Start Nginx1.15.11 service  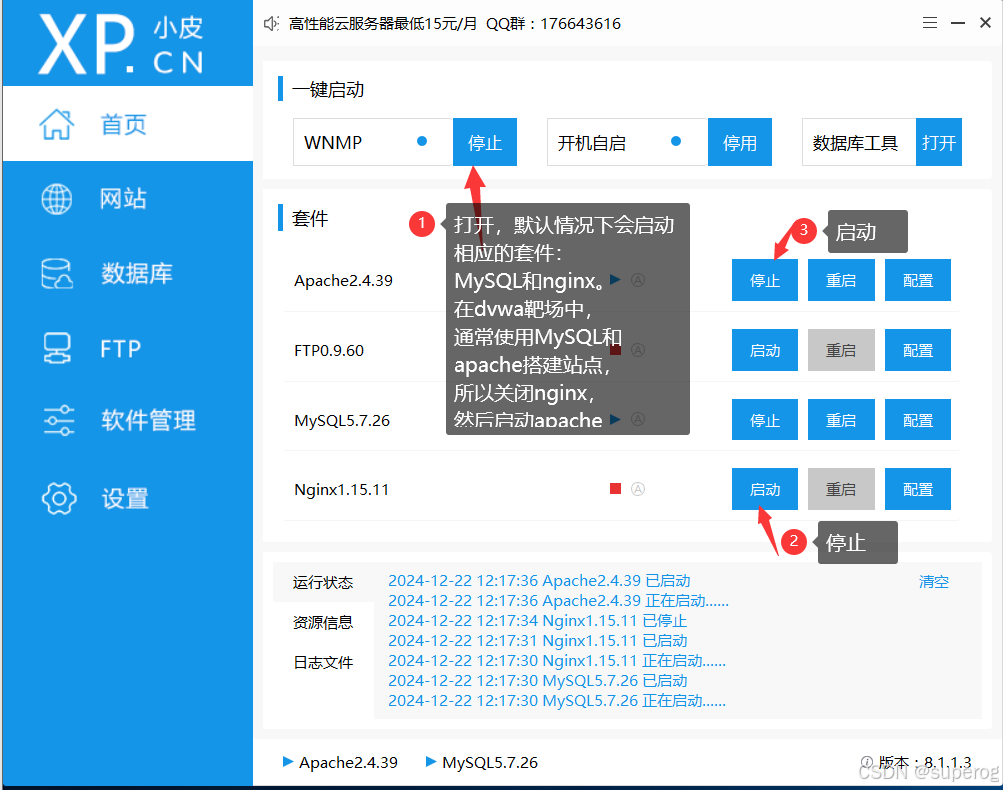coord(765,489)
